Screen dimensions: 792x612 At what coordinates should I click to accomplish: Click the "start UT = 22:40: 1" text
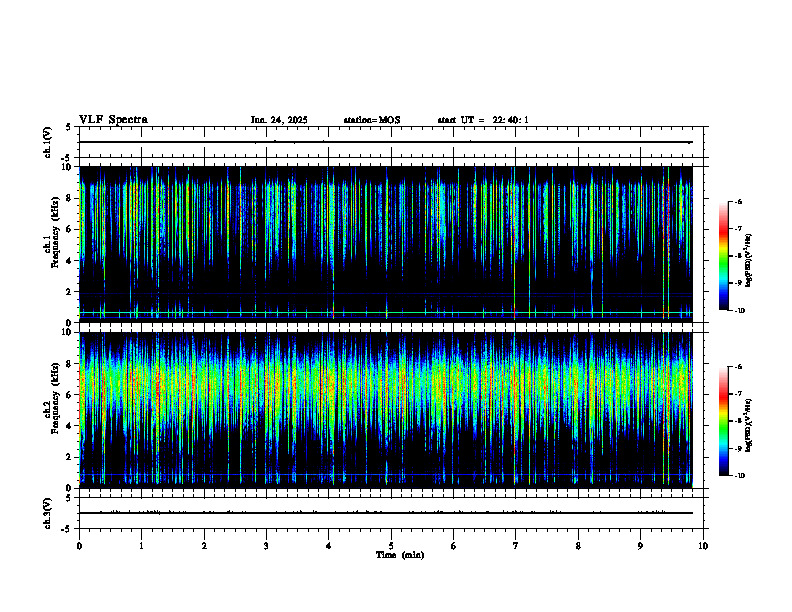pyautogui.click(x=483, y=120)
